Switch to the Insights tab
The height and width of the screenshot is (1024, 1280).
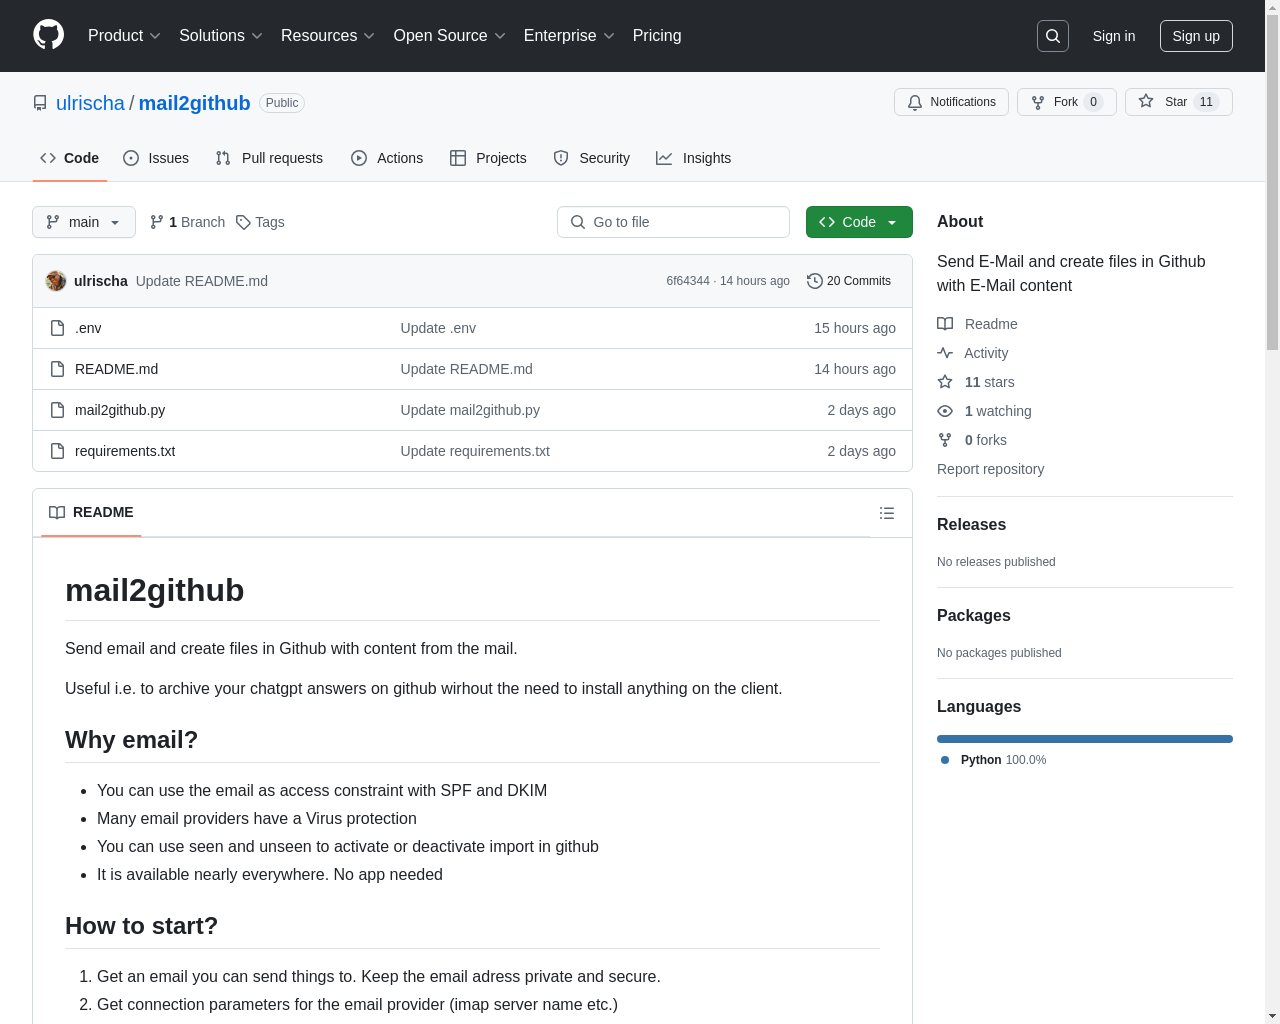click(x=694, y=158)
